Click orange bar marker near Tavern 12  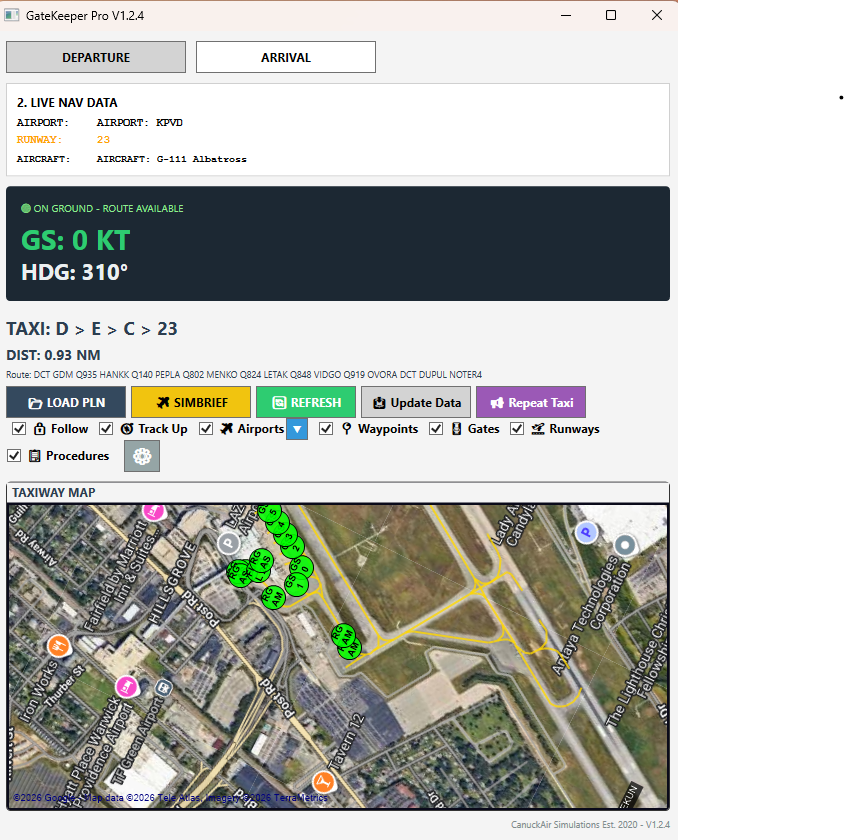click(323, 781)
